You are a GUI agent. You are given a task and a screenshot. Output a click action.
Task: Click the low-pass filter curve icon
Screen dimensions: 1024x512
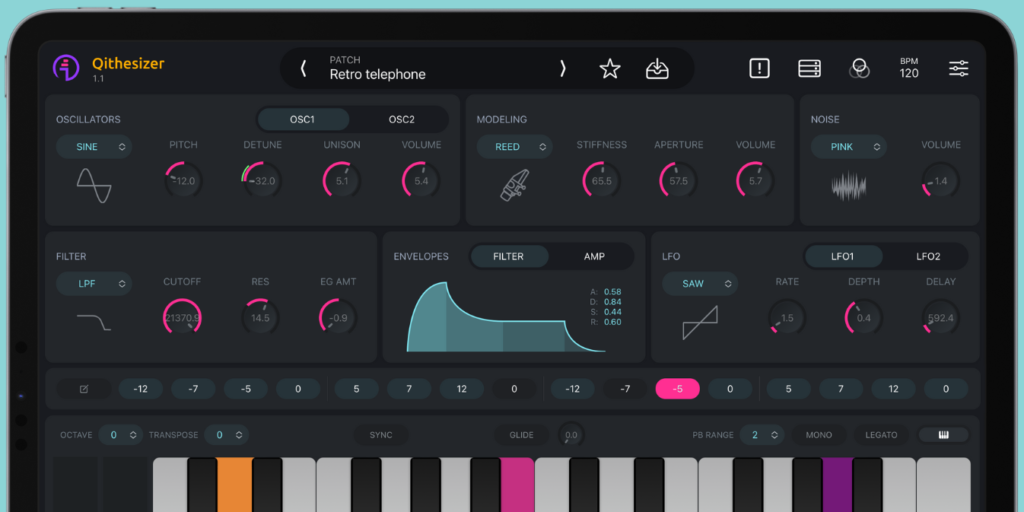point(94,321)
